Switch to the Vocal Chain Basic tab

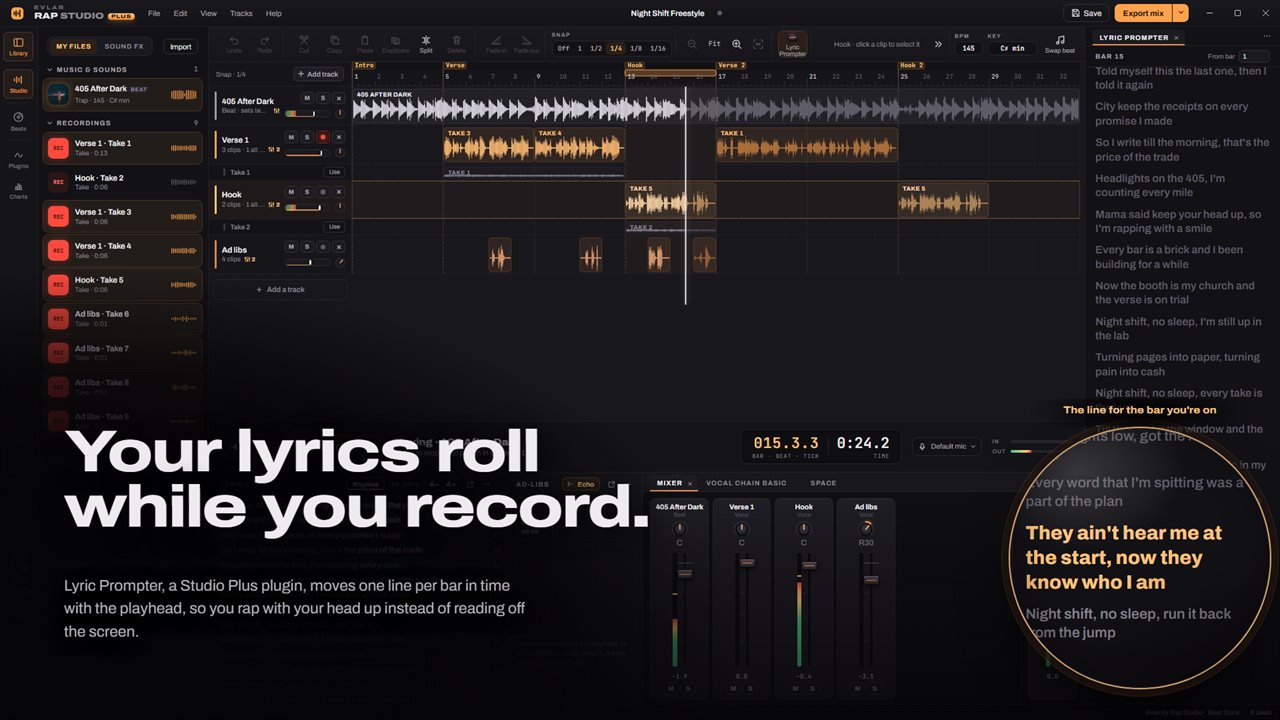[x=746, y=483]
